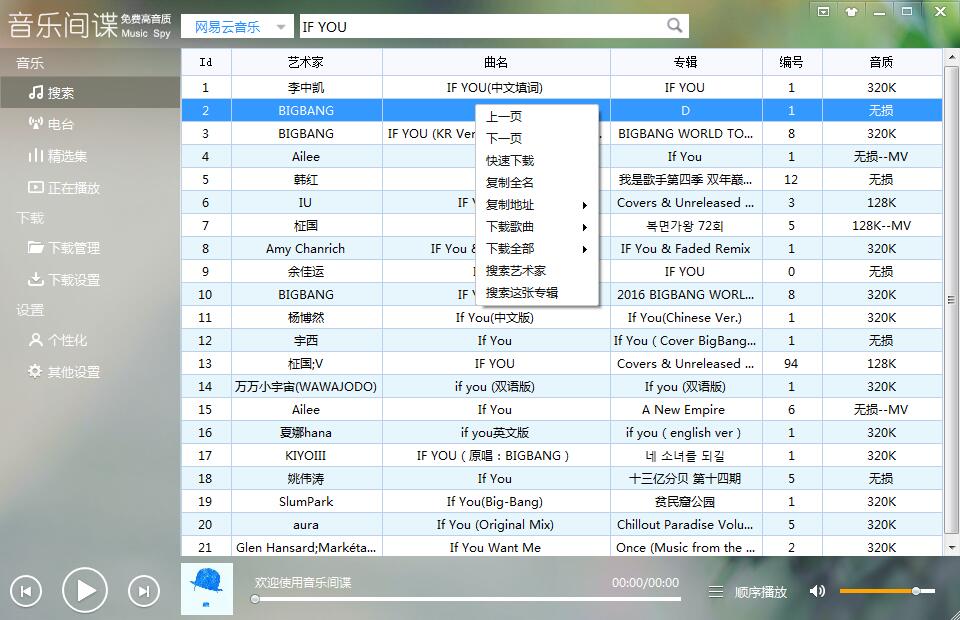Image resolution: width=960 pixels, height=620 pixels.
Task: Open the 网易云音乐 source dropdown
Action: click(x=239, y=27)
